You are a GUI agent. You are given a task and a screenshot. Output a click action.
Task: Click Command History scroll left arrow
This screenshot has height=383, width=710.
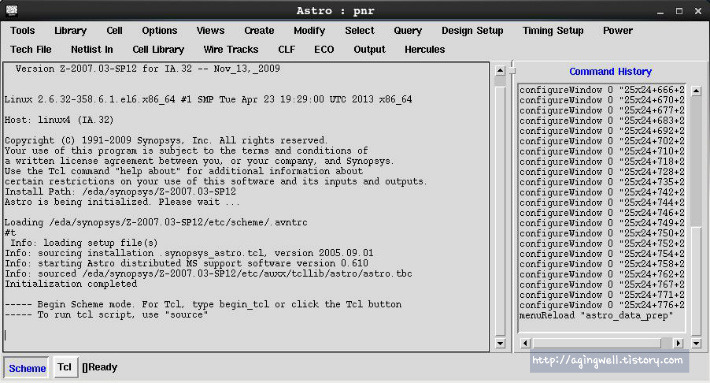525,344
